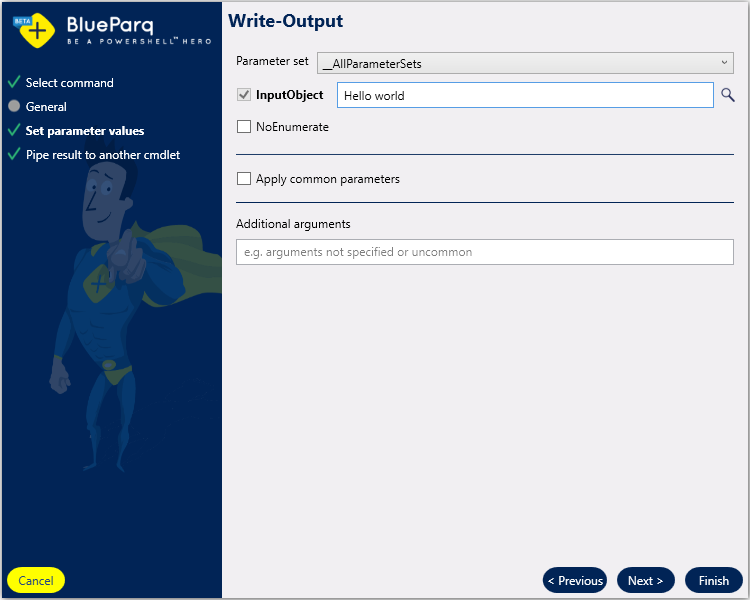750x600 pixels.
Task: Click Finish to complete the wizard
Action: 713,580
